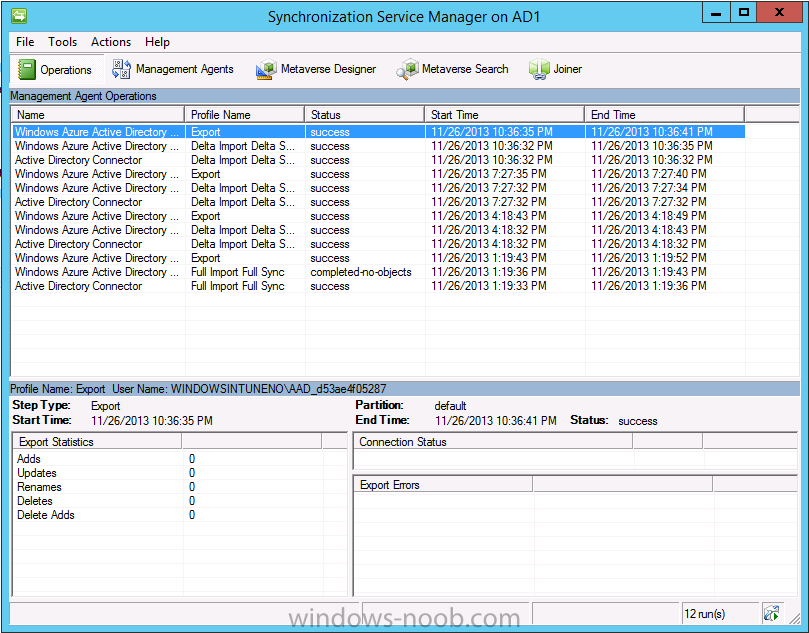Close the Synchronization Service Manager window
809x633 pixels.
pyautogui.click(x=780, y=13)
